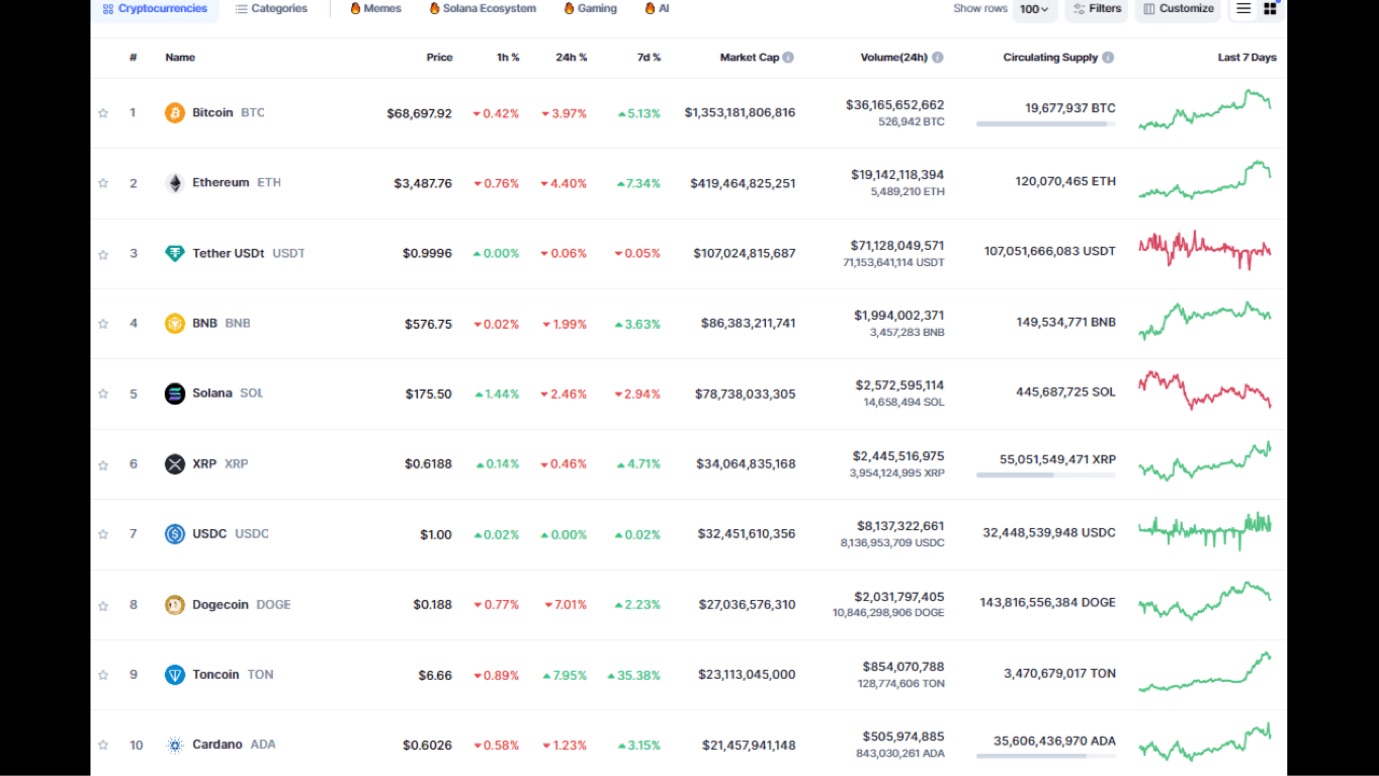Screen dimensions: 1379x776
Task: Favorite Cardano using its star
Action: click(103, 745)
